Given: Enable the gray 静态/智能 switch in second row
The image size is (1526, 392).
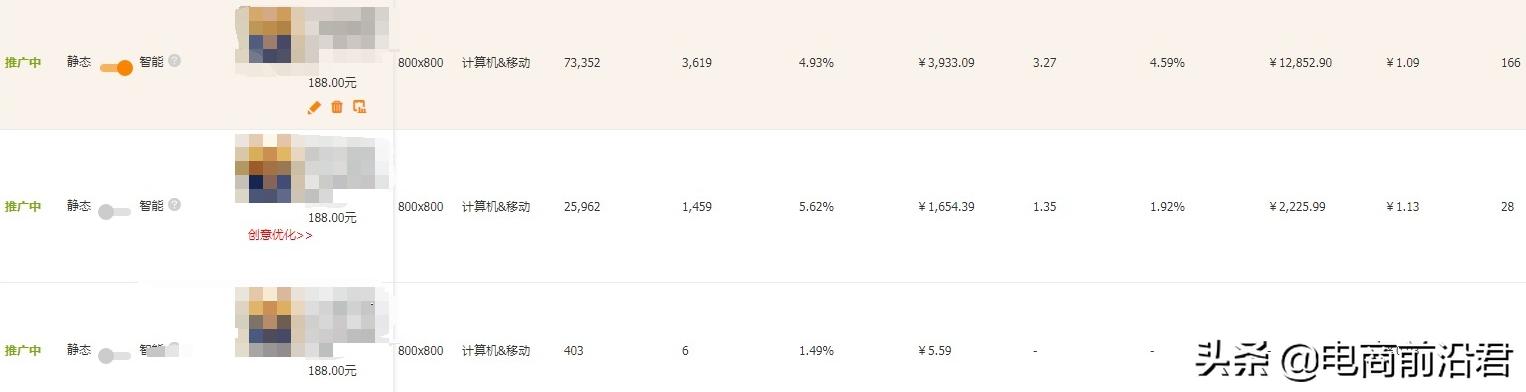Looking at the screenshot, I should pos(115,211).
